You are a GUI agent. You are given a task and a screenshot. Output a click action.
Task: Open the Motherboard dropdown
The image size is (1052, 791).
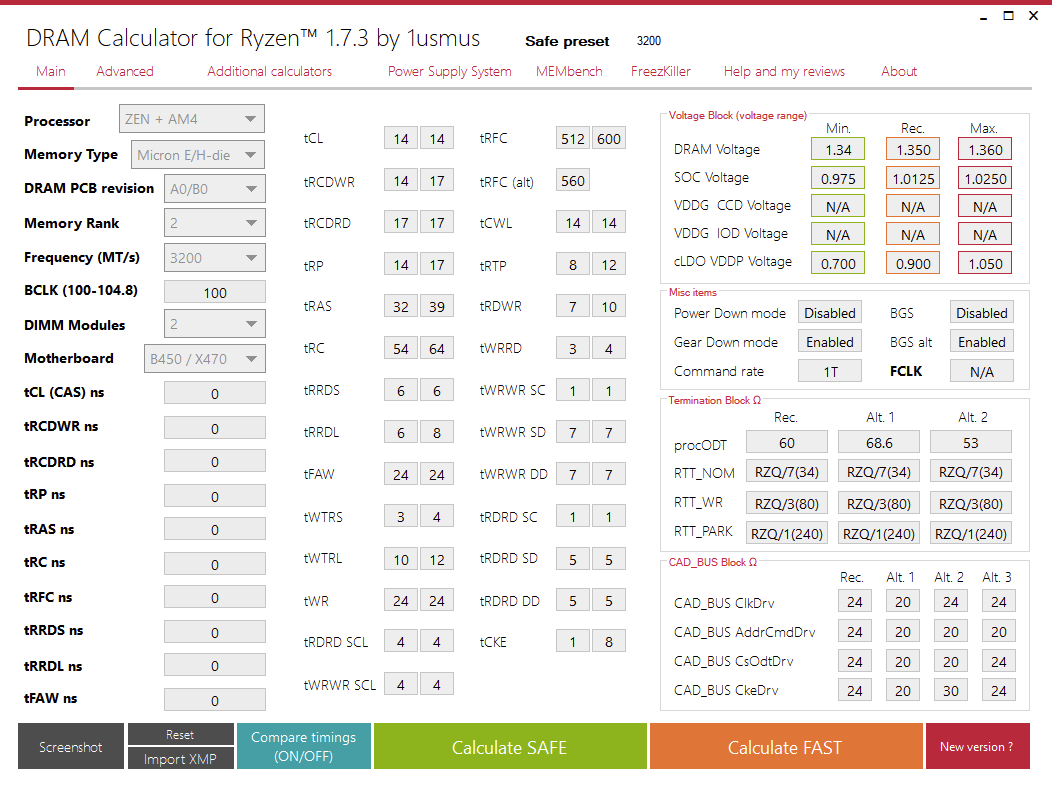coord(205,358)
